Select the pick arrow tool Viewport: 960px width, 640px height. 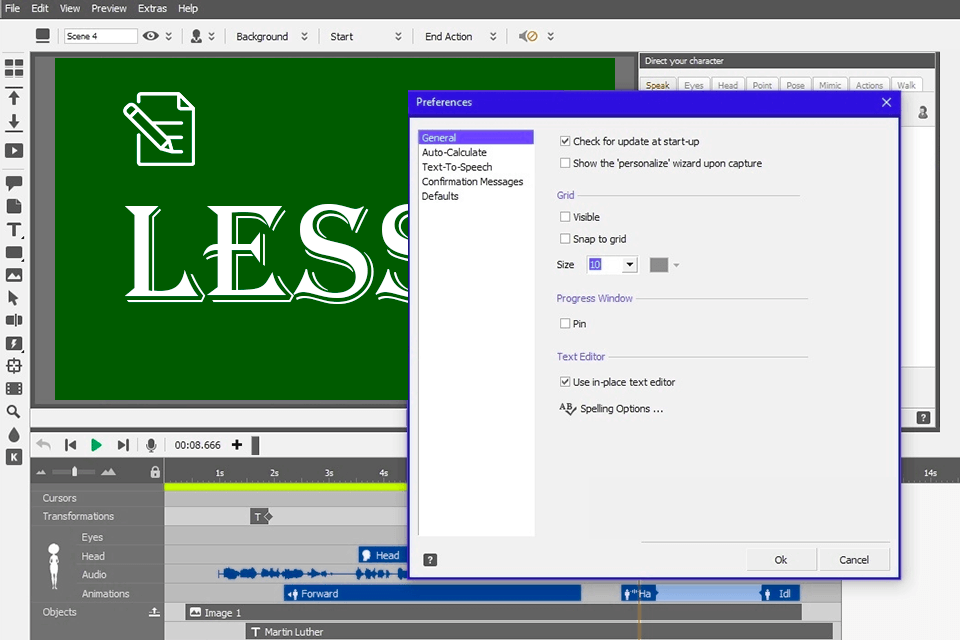tap(14, 298)
